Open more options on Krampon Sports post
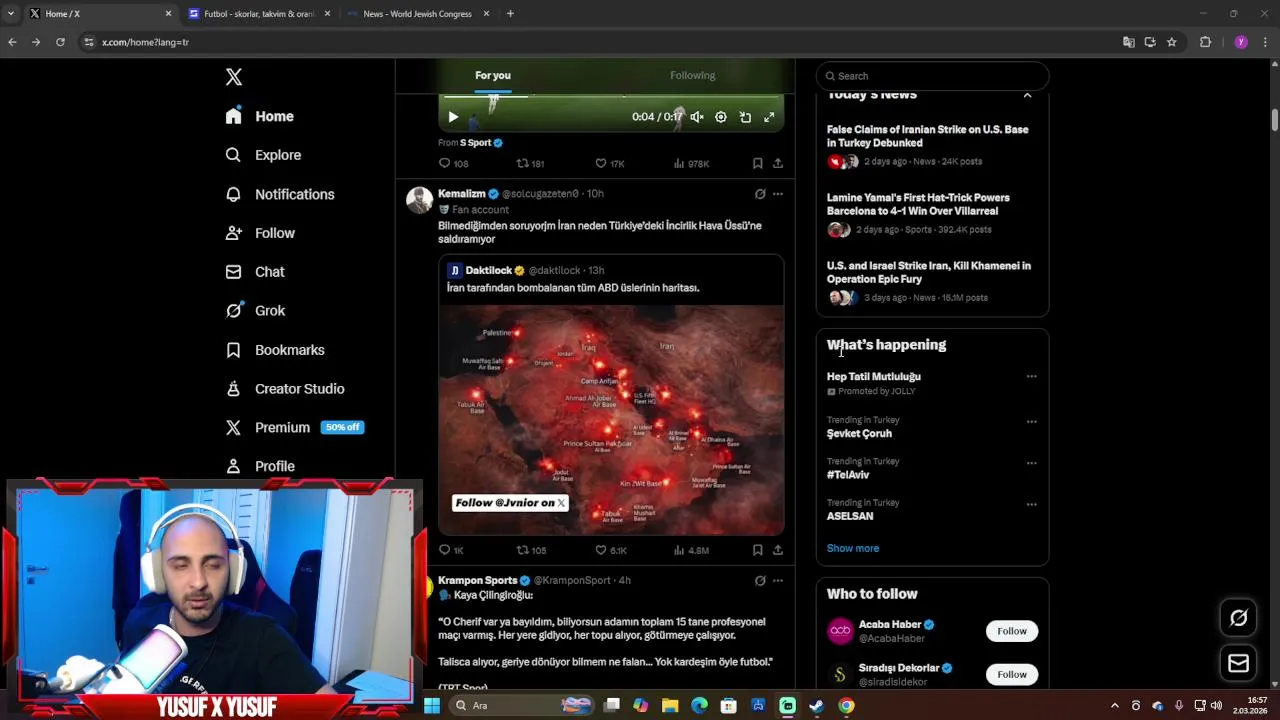The image size is (1280, 720). click(778, 581)
